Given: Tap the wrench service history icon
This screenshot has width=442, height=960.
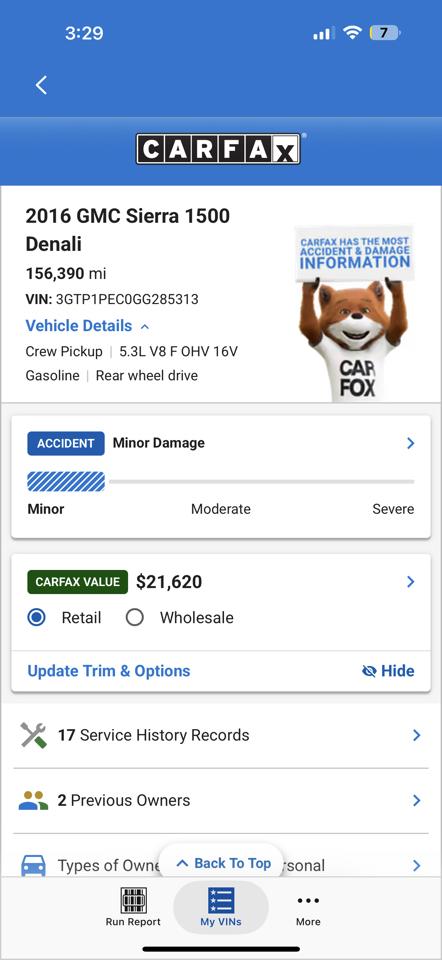Looking at the screenshot, I should tap(33, 735).
